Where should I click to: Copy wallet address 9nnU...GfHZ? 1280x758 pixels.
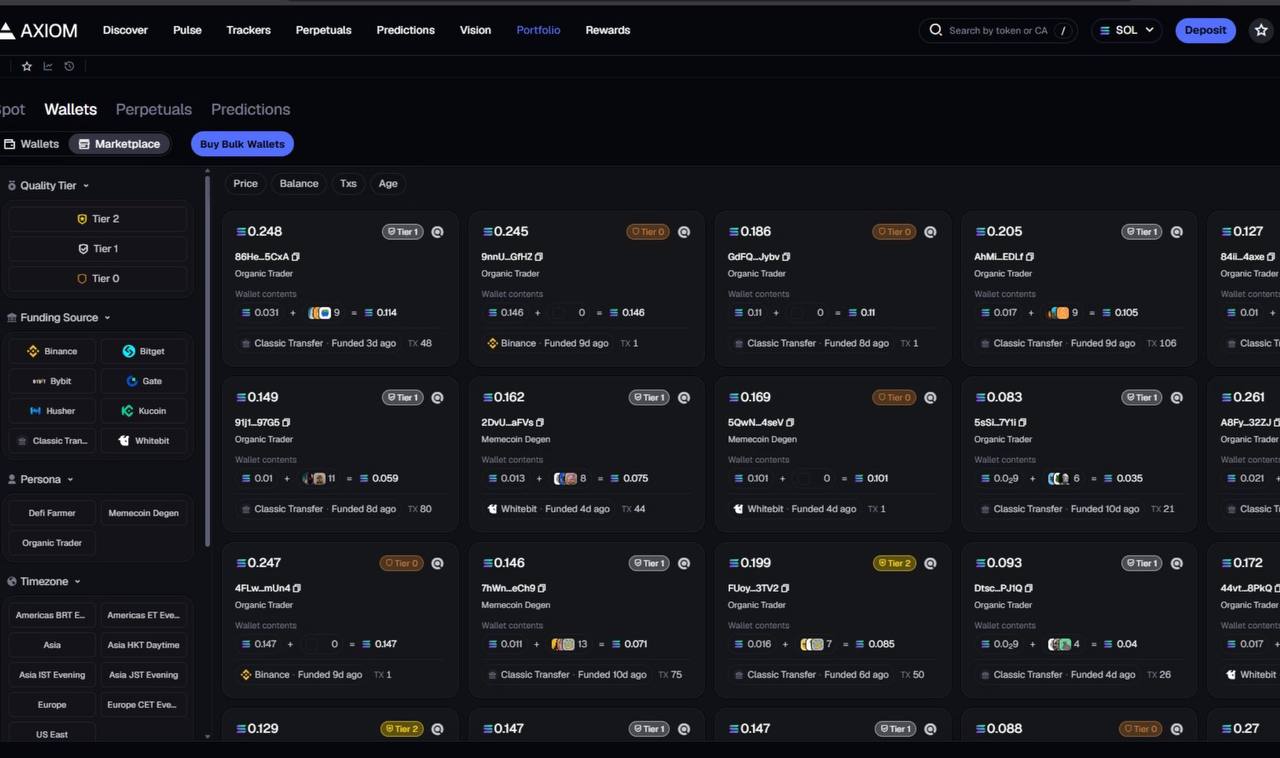tap(539, 257)
